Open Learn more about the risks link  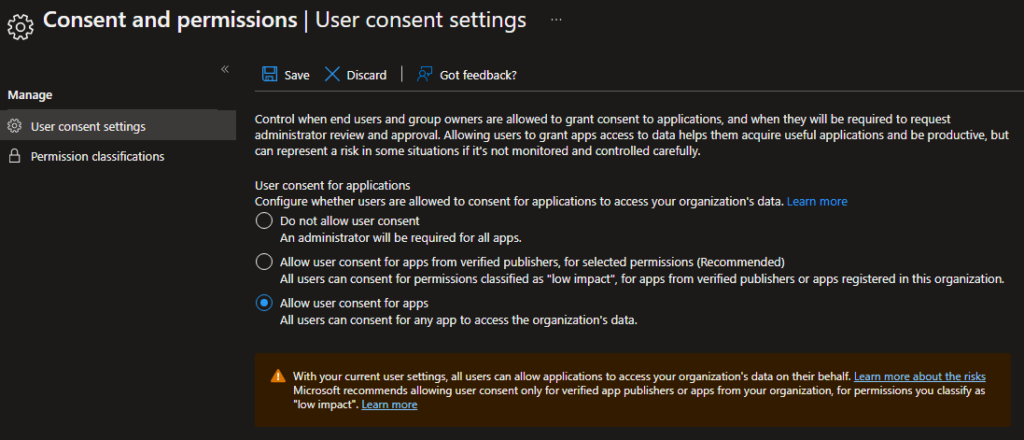tap(920, 376)
